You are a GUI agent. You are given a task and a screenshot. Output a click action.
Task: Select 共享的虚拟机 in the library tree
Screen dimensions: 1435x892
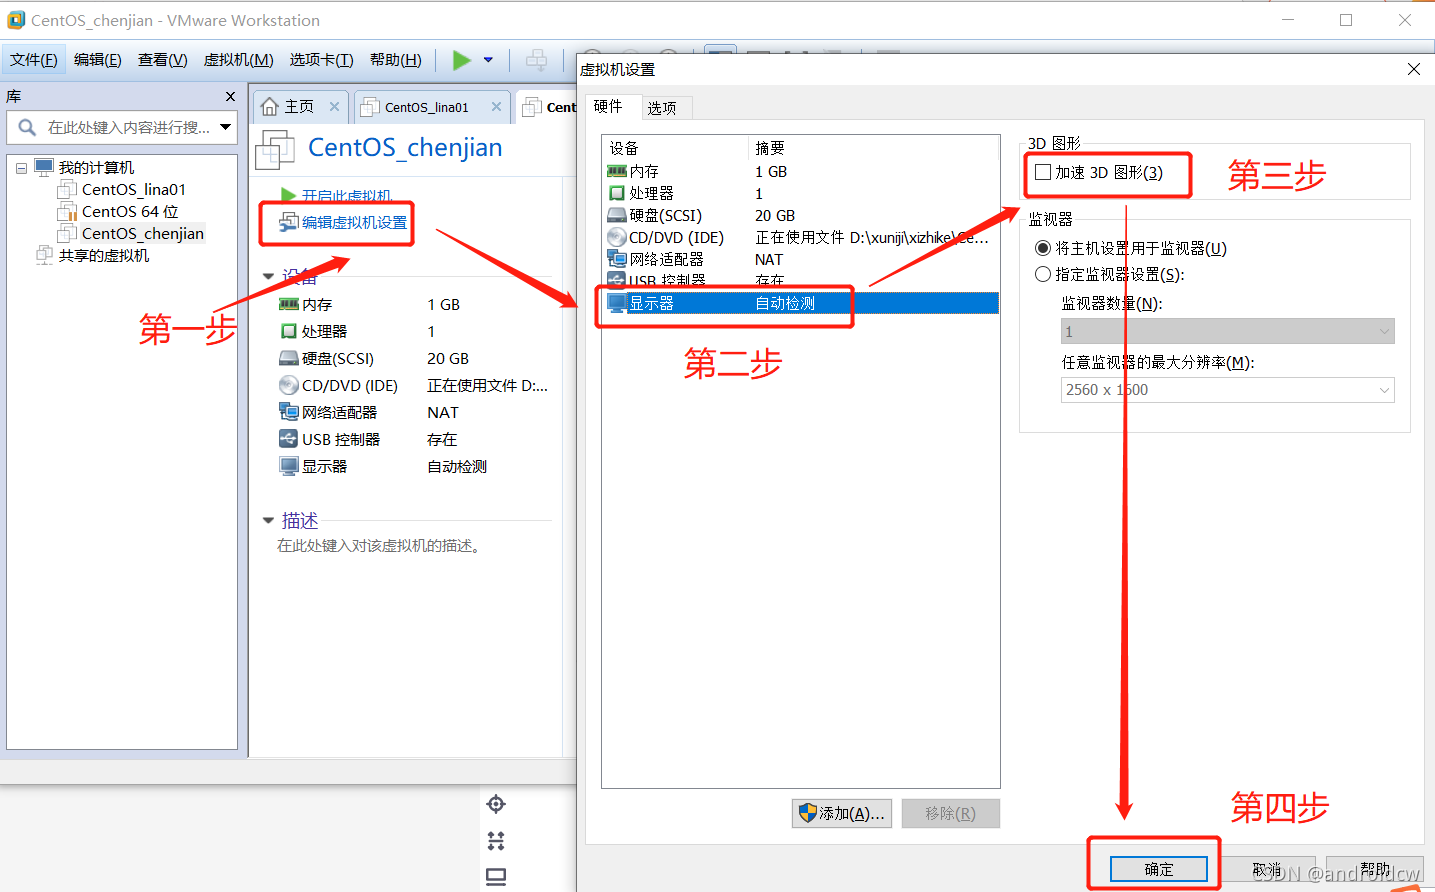(103, 256)
